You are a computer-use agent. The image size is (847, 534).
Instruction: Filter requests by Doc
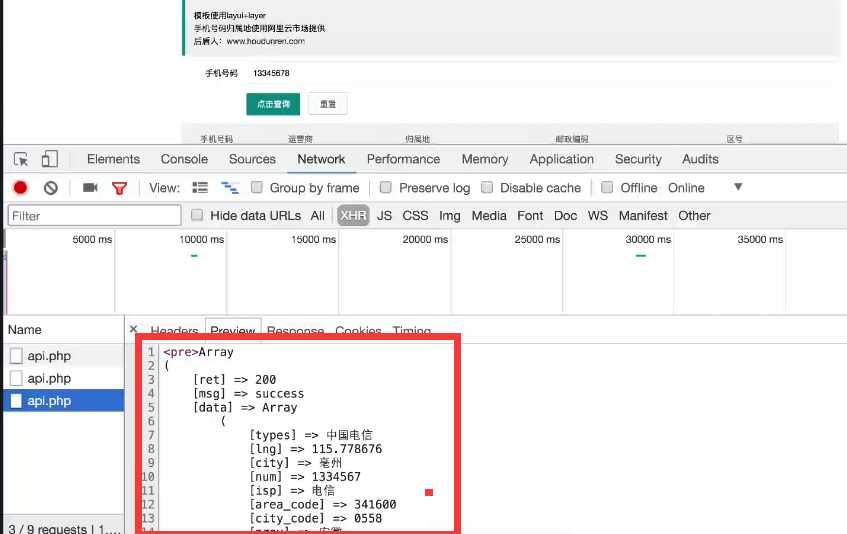(x=566, y=215)
